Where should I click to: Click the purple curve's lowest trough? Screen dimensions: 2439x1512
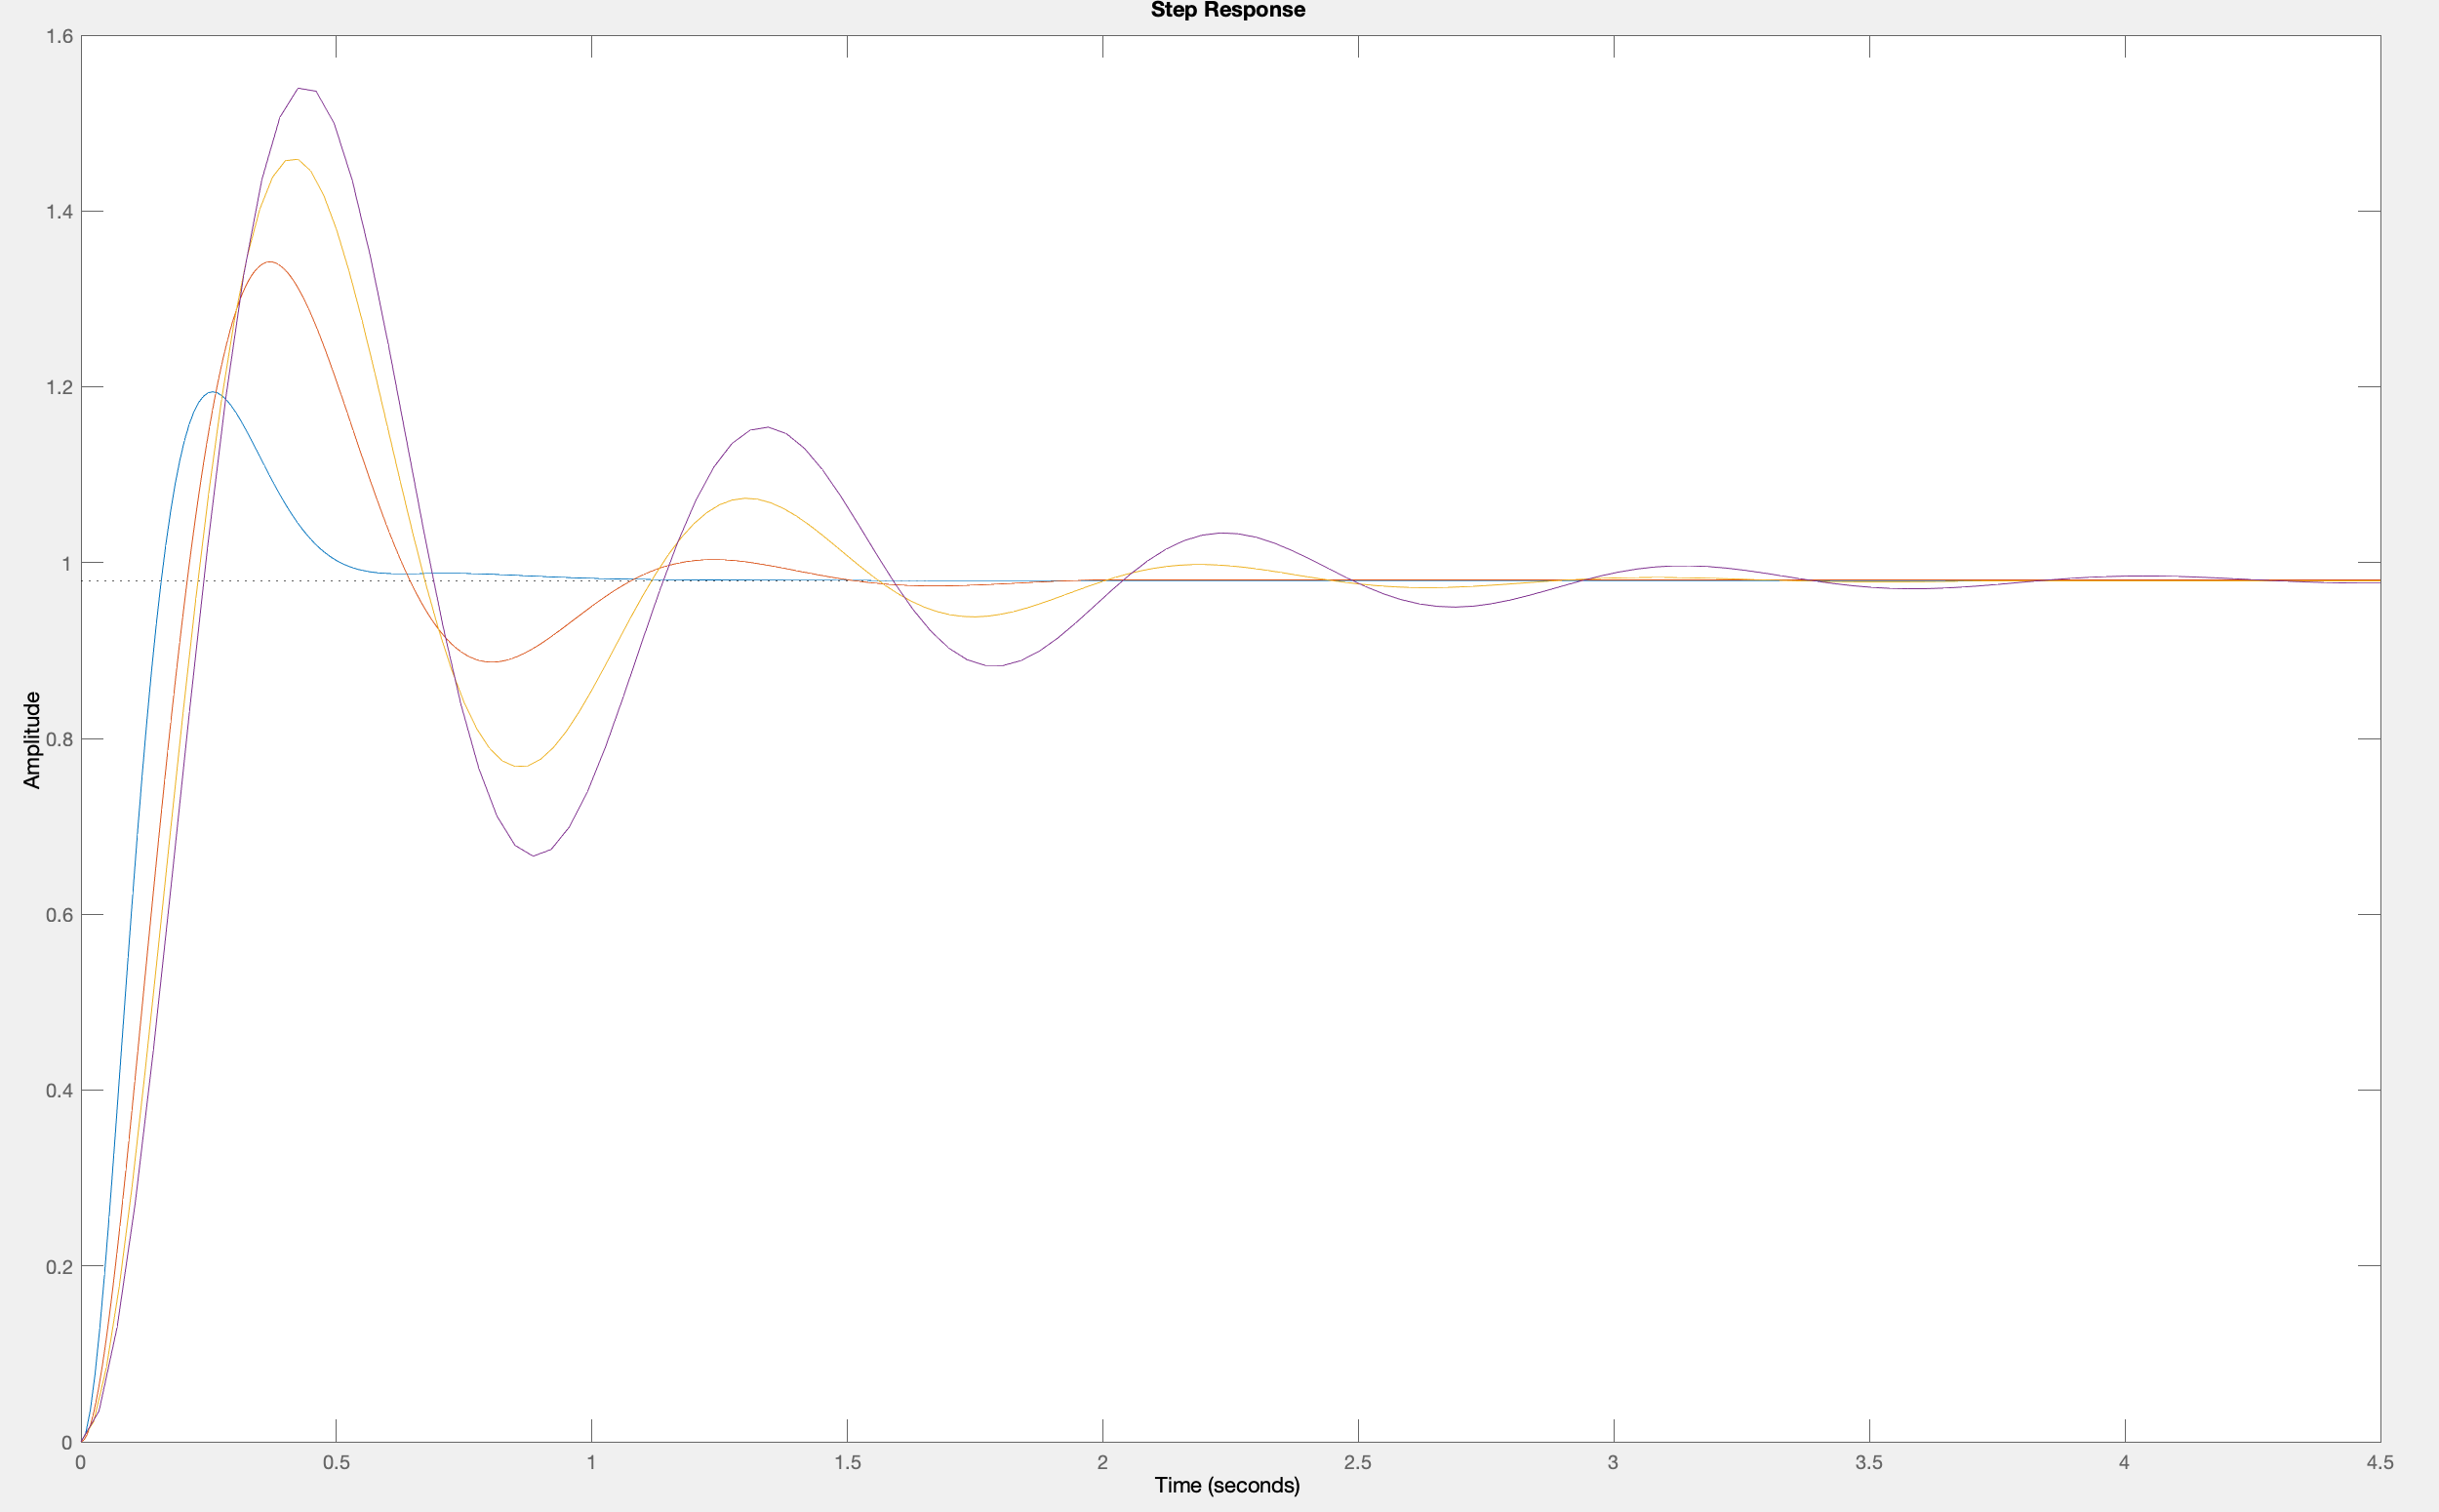click(533, 855)
